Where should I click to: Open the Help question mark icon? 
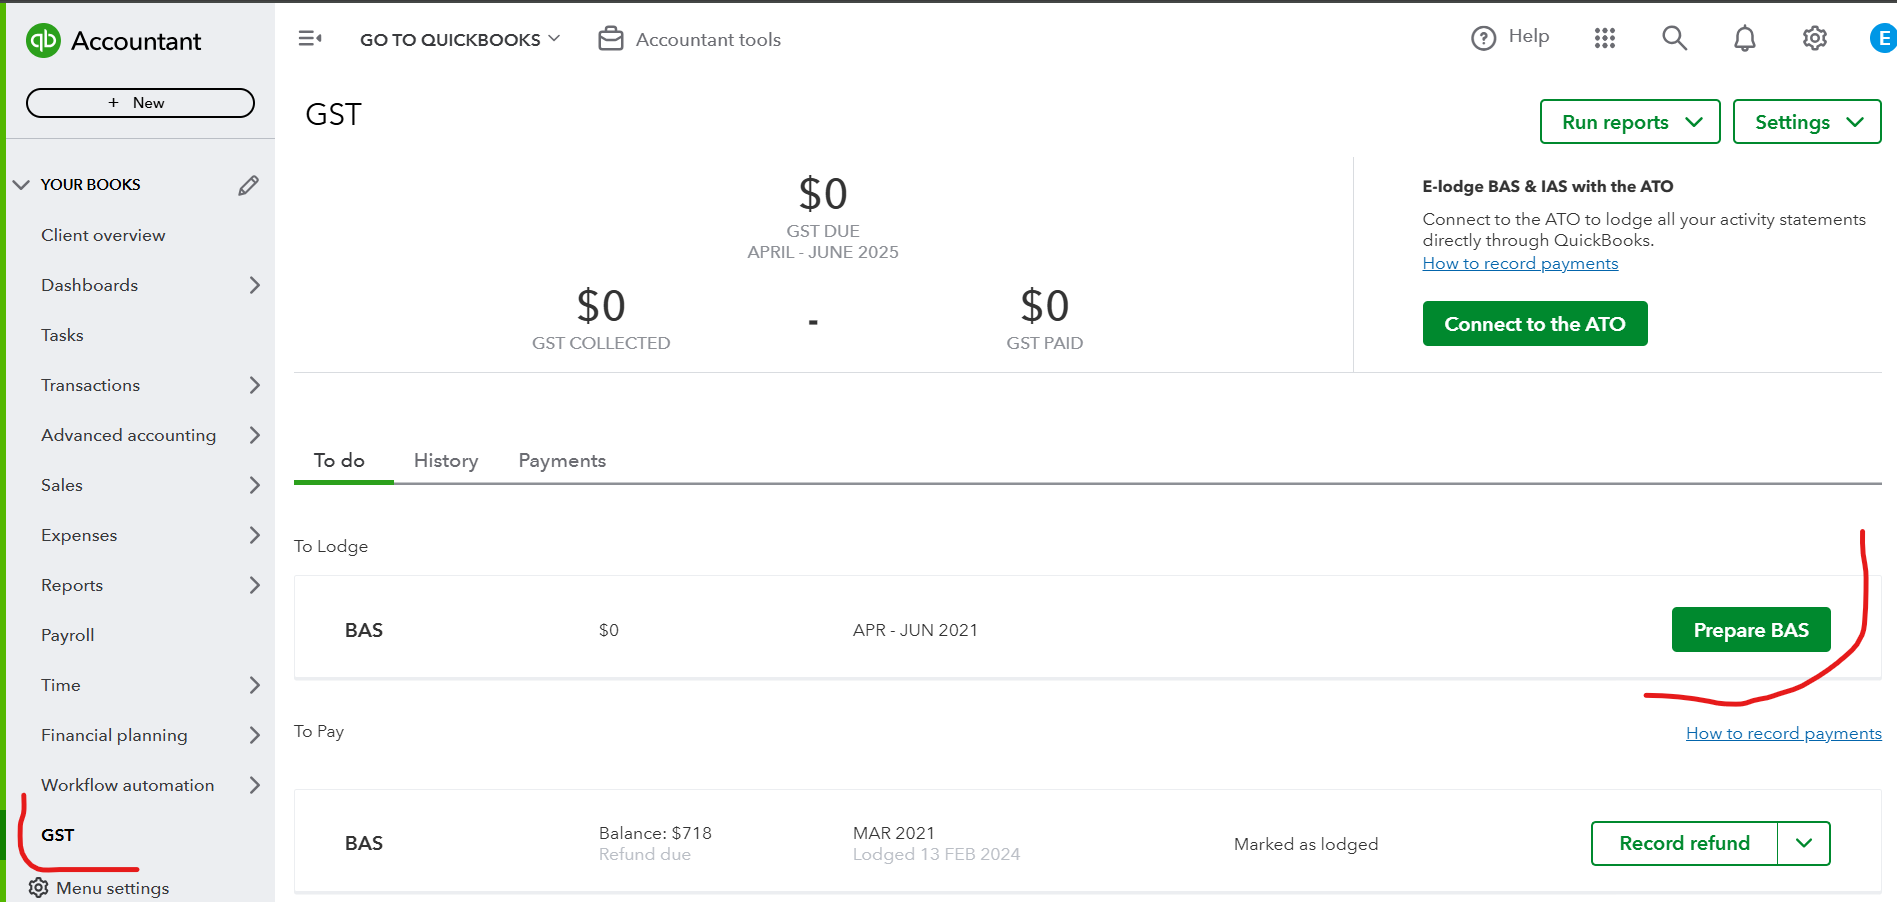[1483, 38]
